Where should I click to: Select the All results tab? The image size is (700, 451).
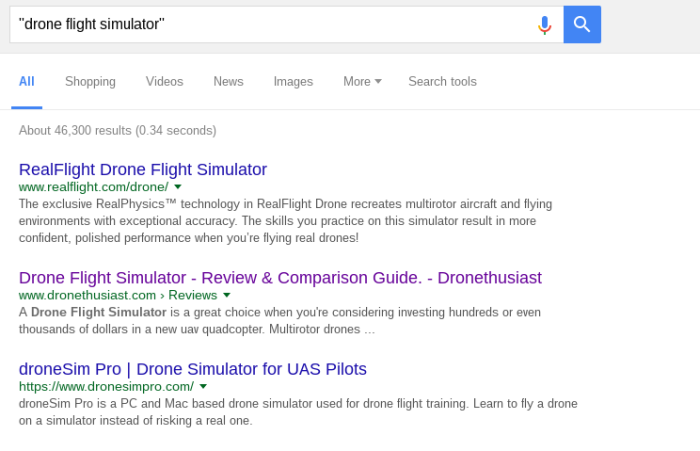[x=26, y=82]
